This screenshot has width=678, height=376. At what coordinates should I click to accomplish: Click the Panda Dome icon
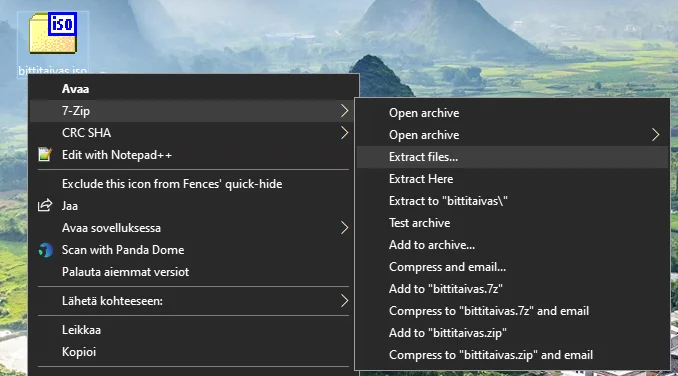45,250
